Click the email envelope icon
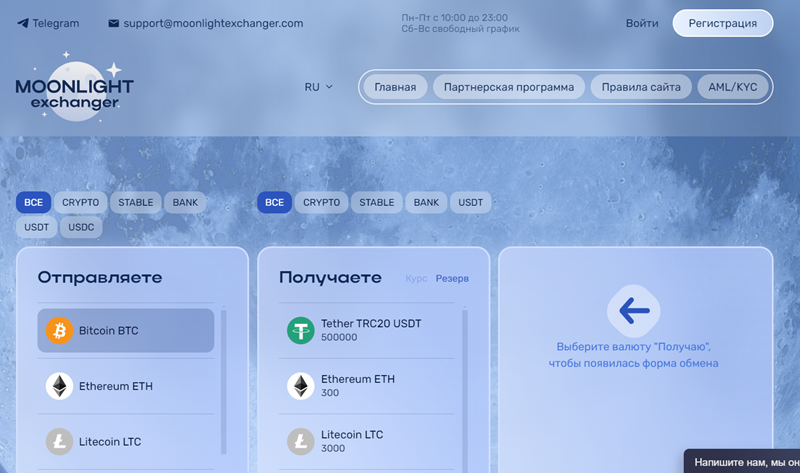The width and height of the screenshot is (800, 473). pos(113,23)
